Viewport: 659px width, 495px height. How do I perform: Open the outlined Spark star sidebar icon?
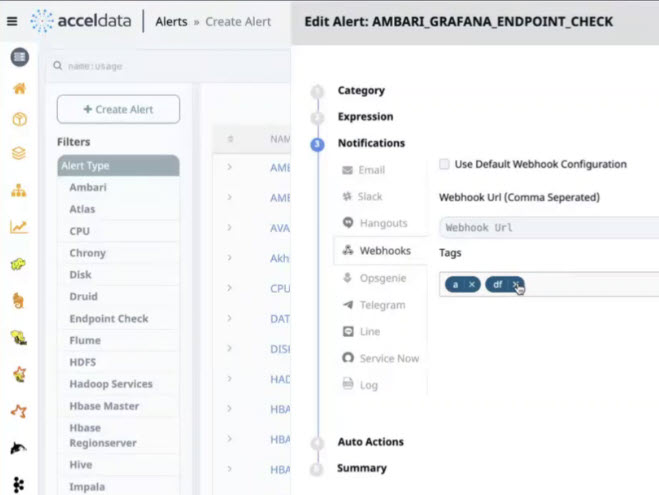click(19, 411)
